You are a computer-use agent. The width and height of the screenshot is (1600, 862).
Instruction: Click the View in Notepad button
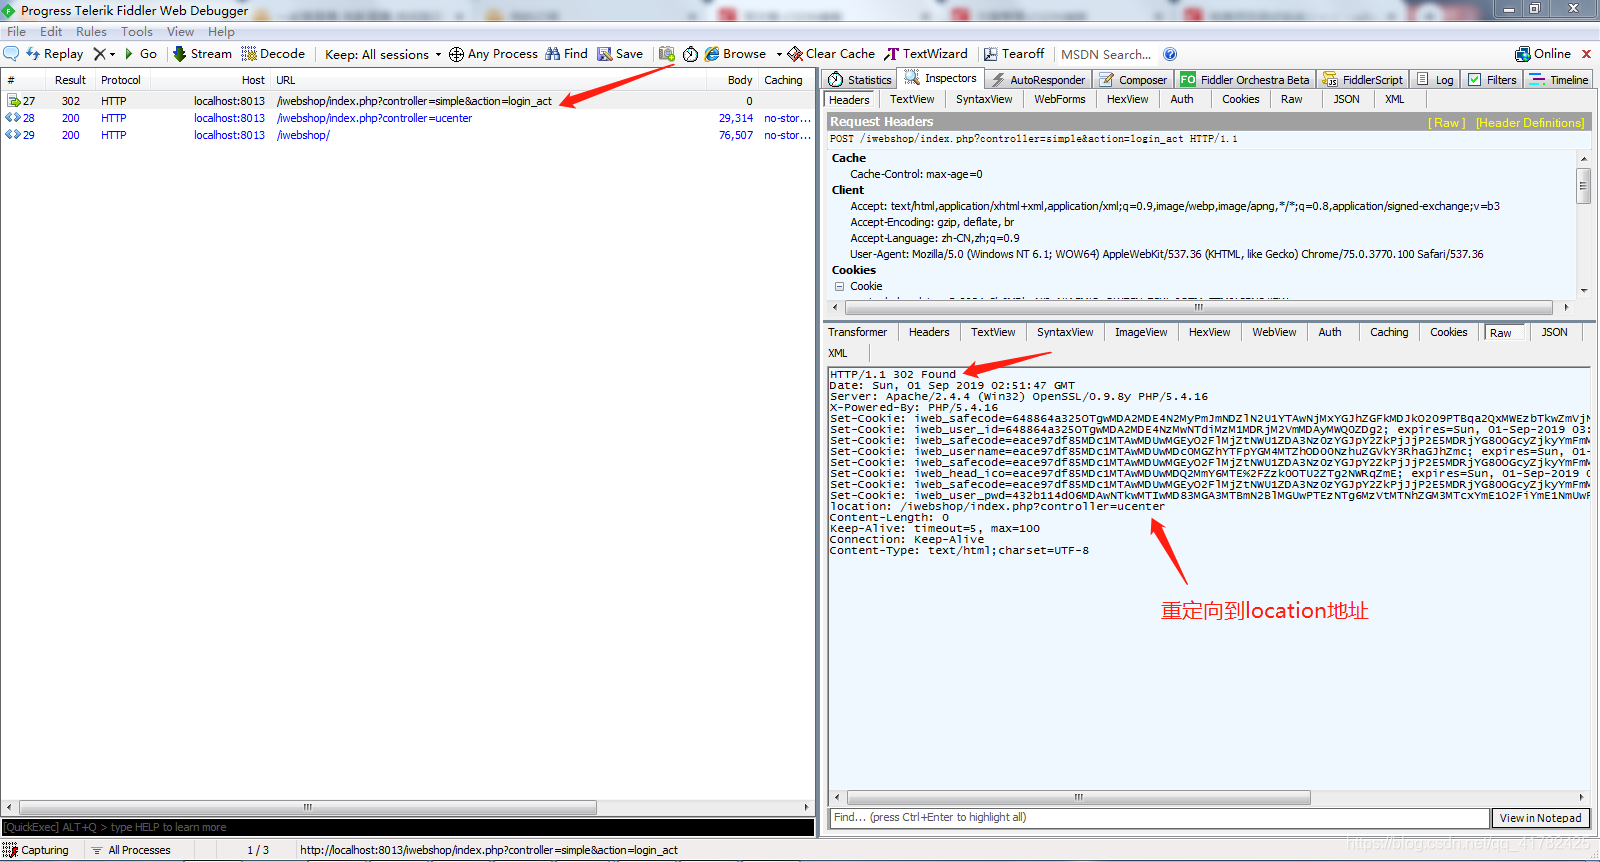(1540, 818)
